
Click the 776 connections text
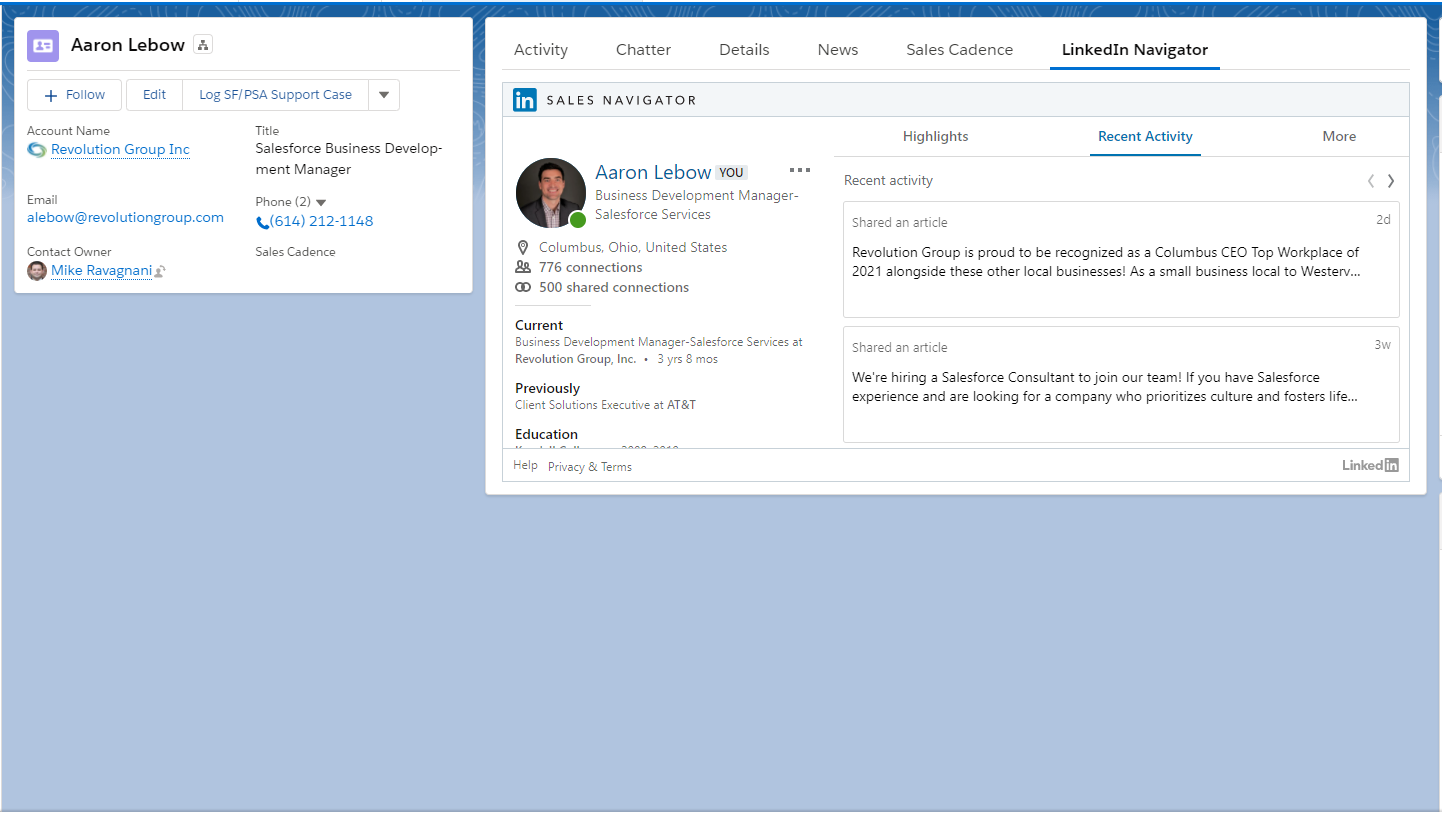click(590, 268)
